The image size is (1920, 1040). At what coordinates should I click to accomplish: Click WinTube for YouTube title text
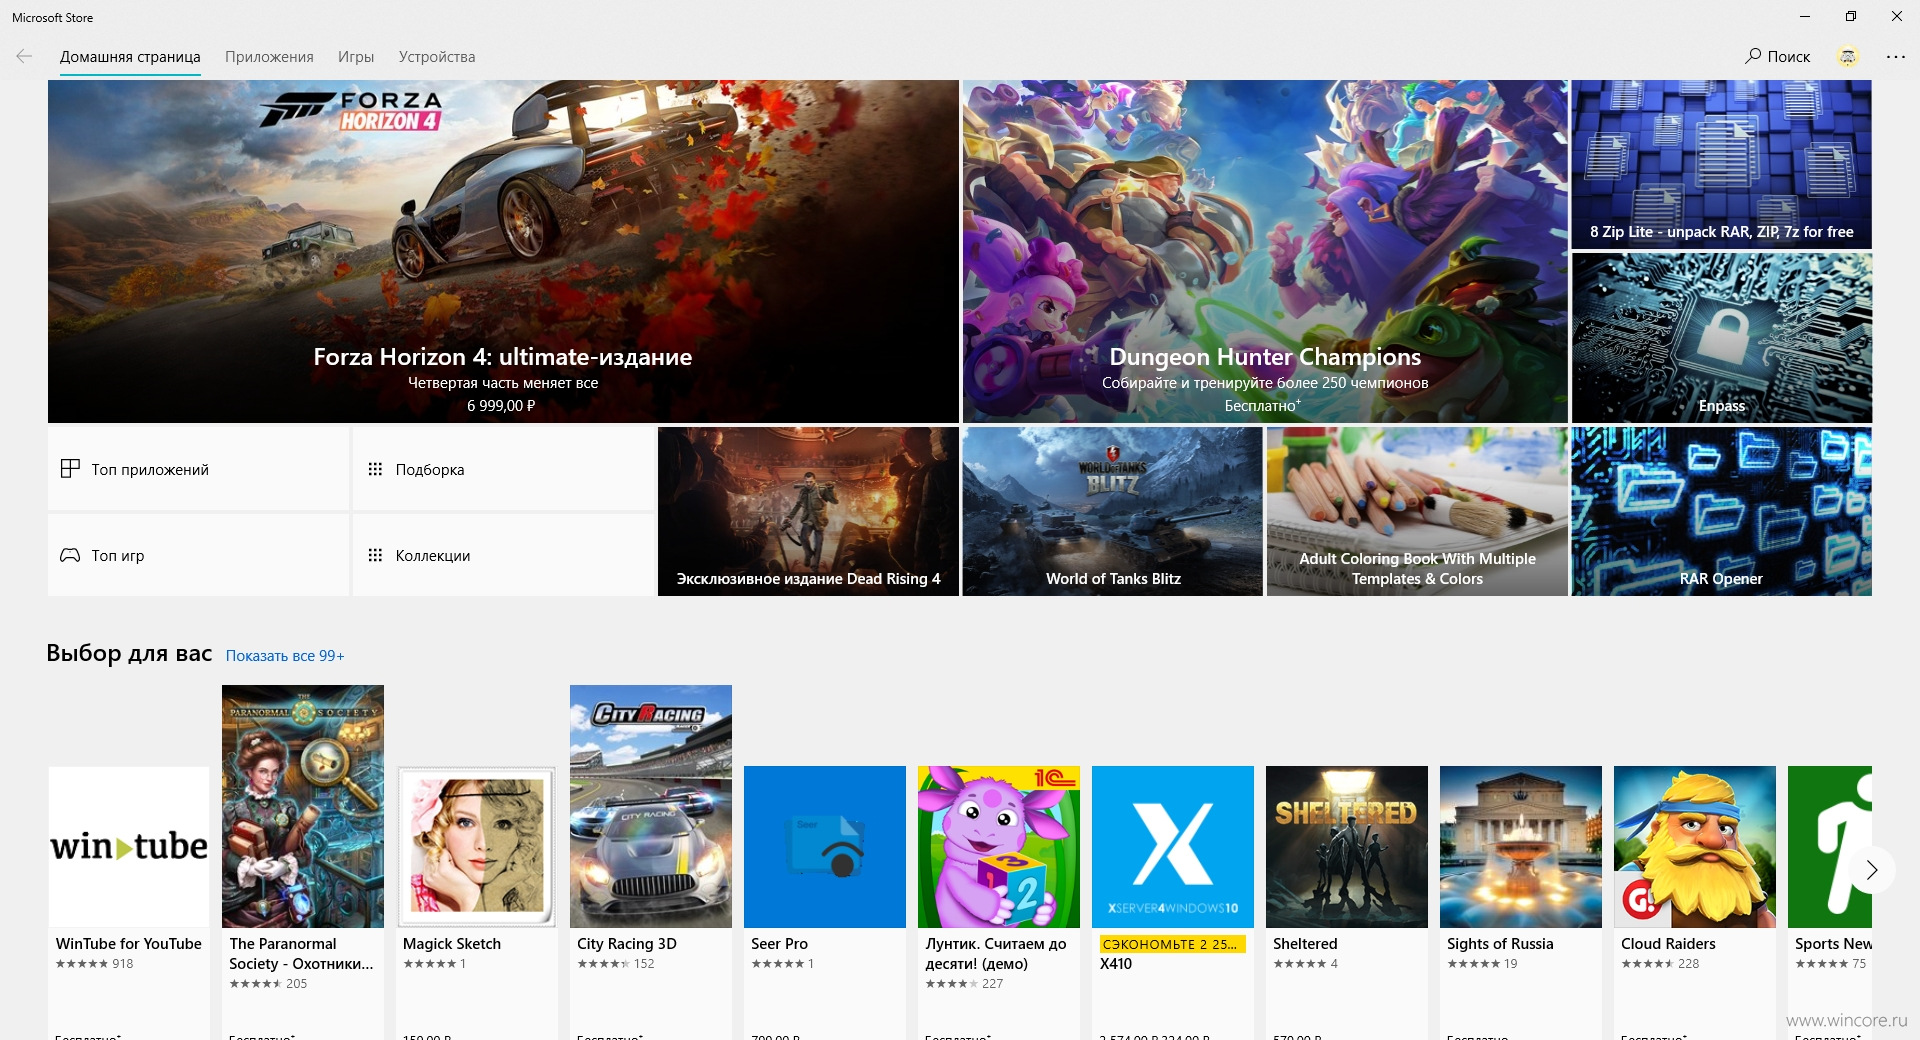128,944
